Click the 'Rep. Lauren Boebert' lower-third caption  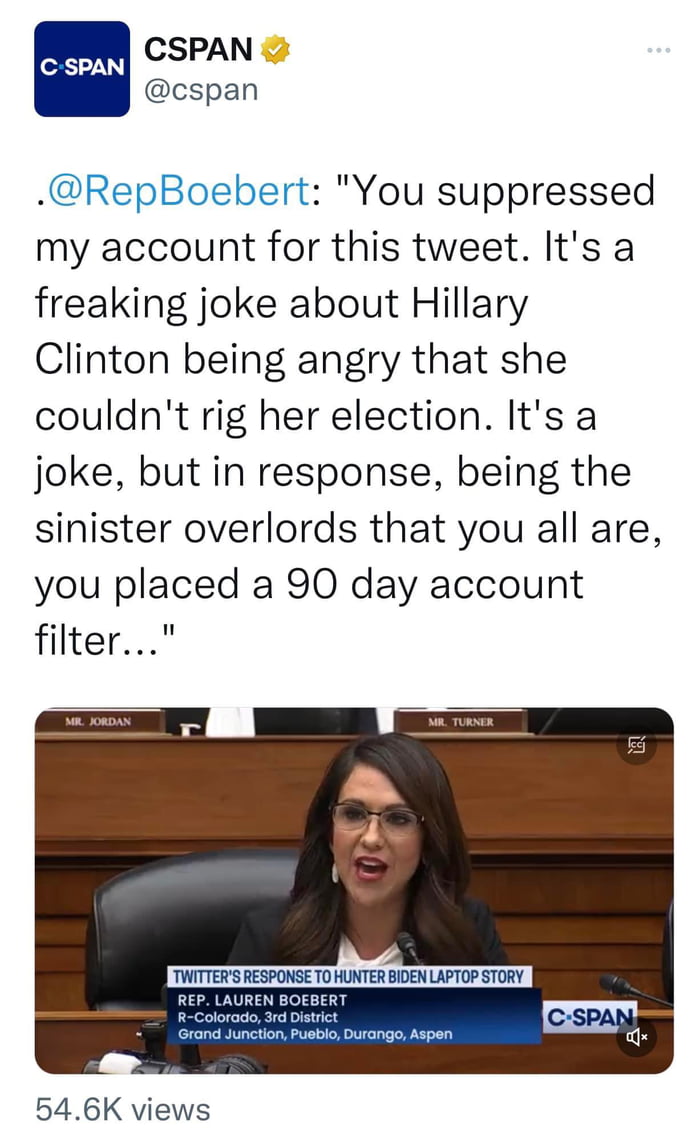click(x=262, y=999)
